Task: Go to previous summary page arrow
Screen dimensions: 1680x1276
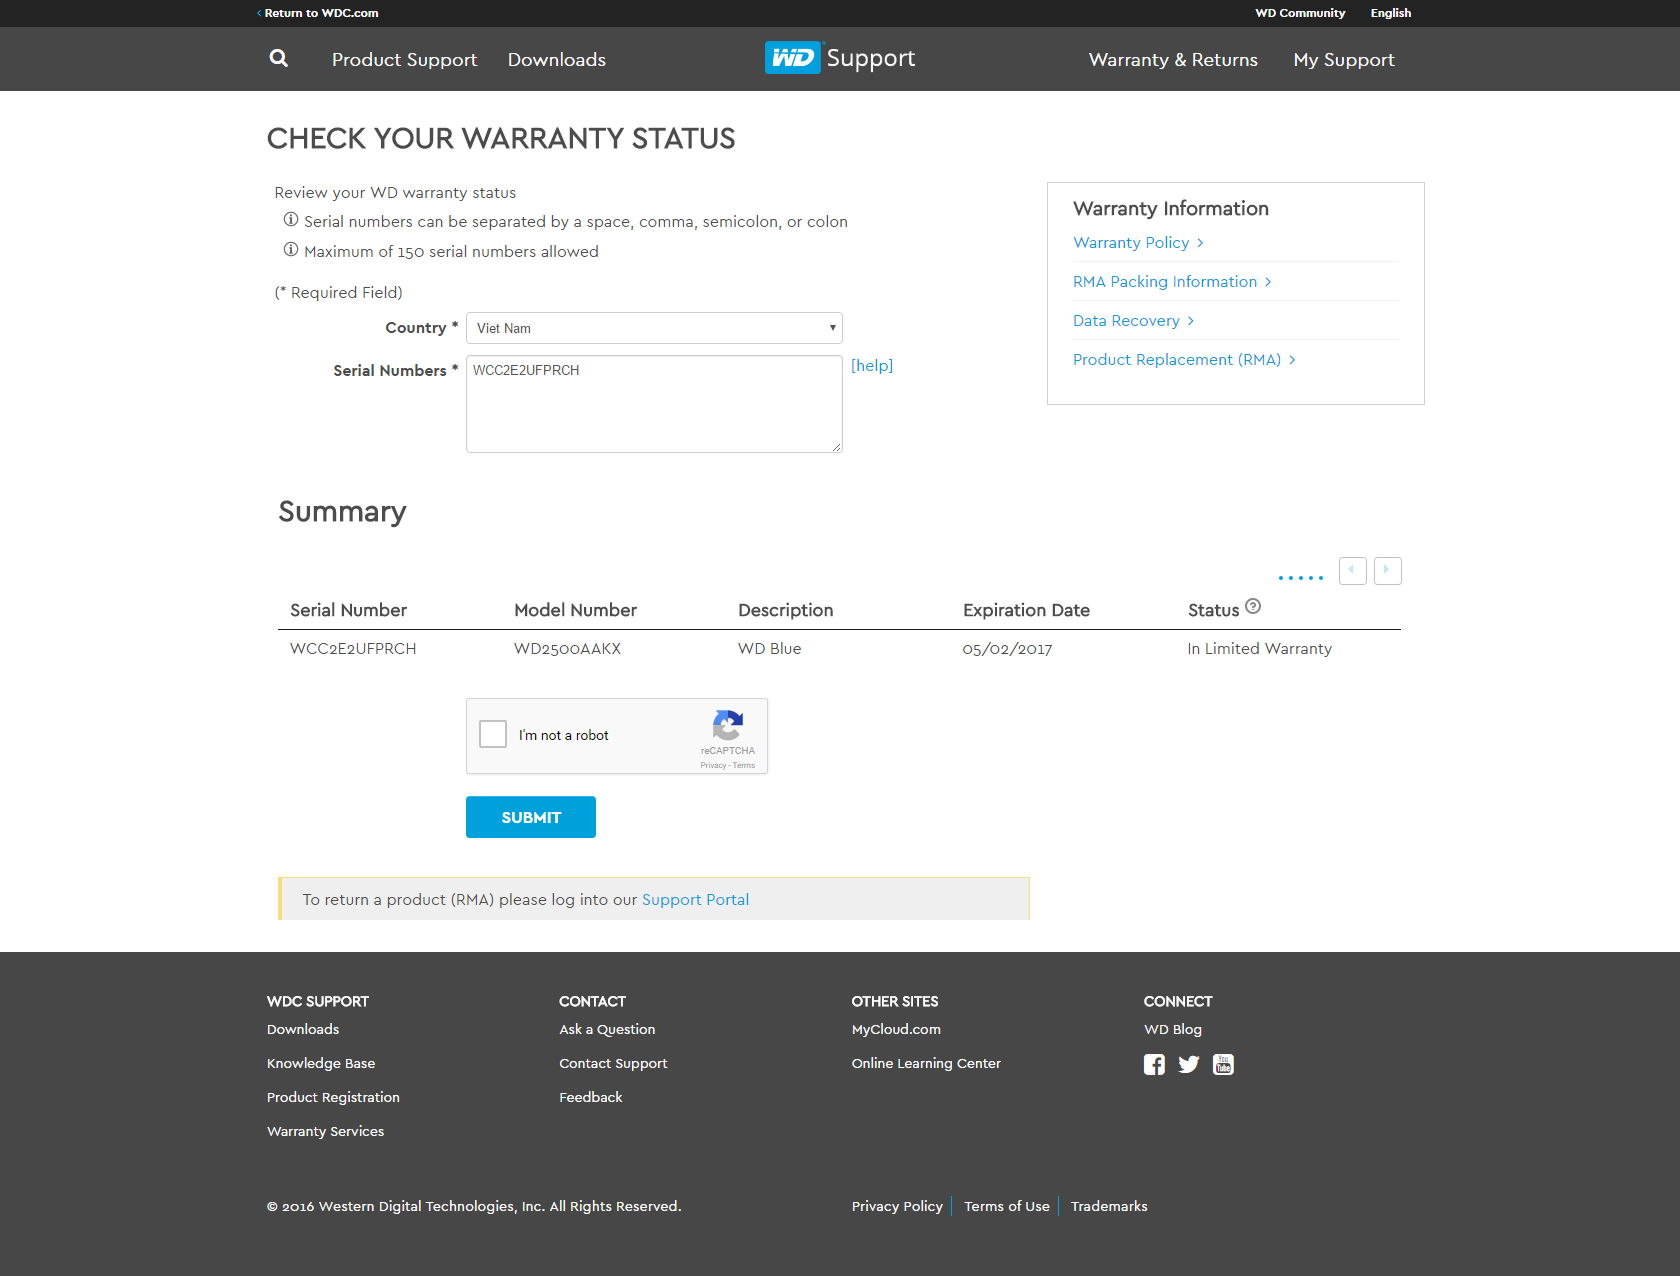Action: pyautogui.click(x=1352, y=570)
